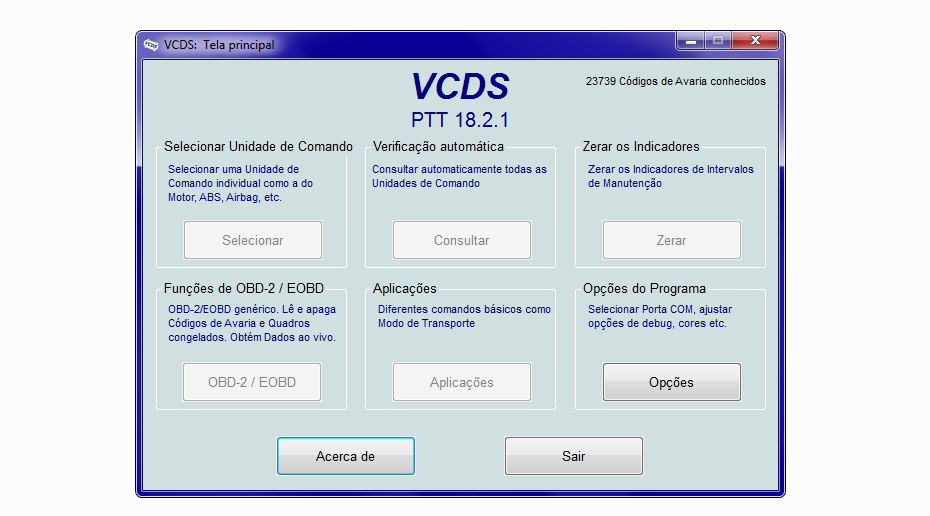Click the Zerar service reset button
The image size is (930, 516).
tap(671, 240)
